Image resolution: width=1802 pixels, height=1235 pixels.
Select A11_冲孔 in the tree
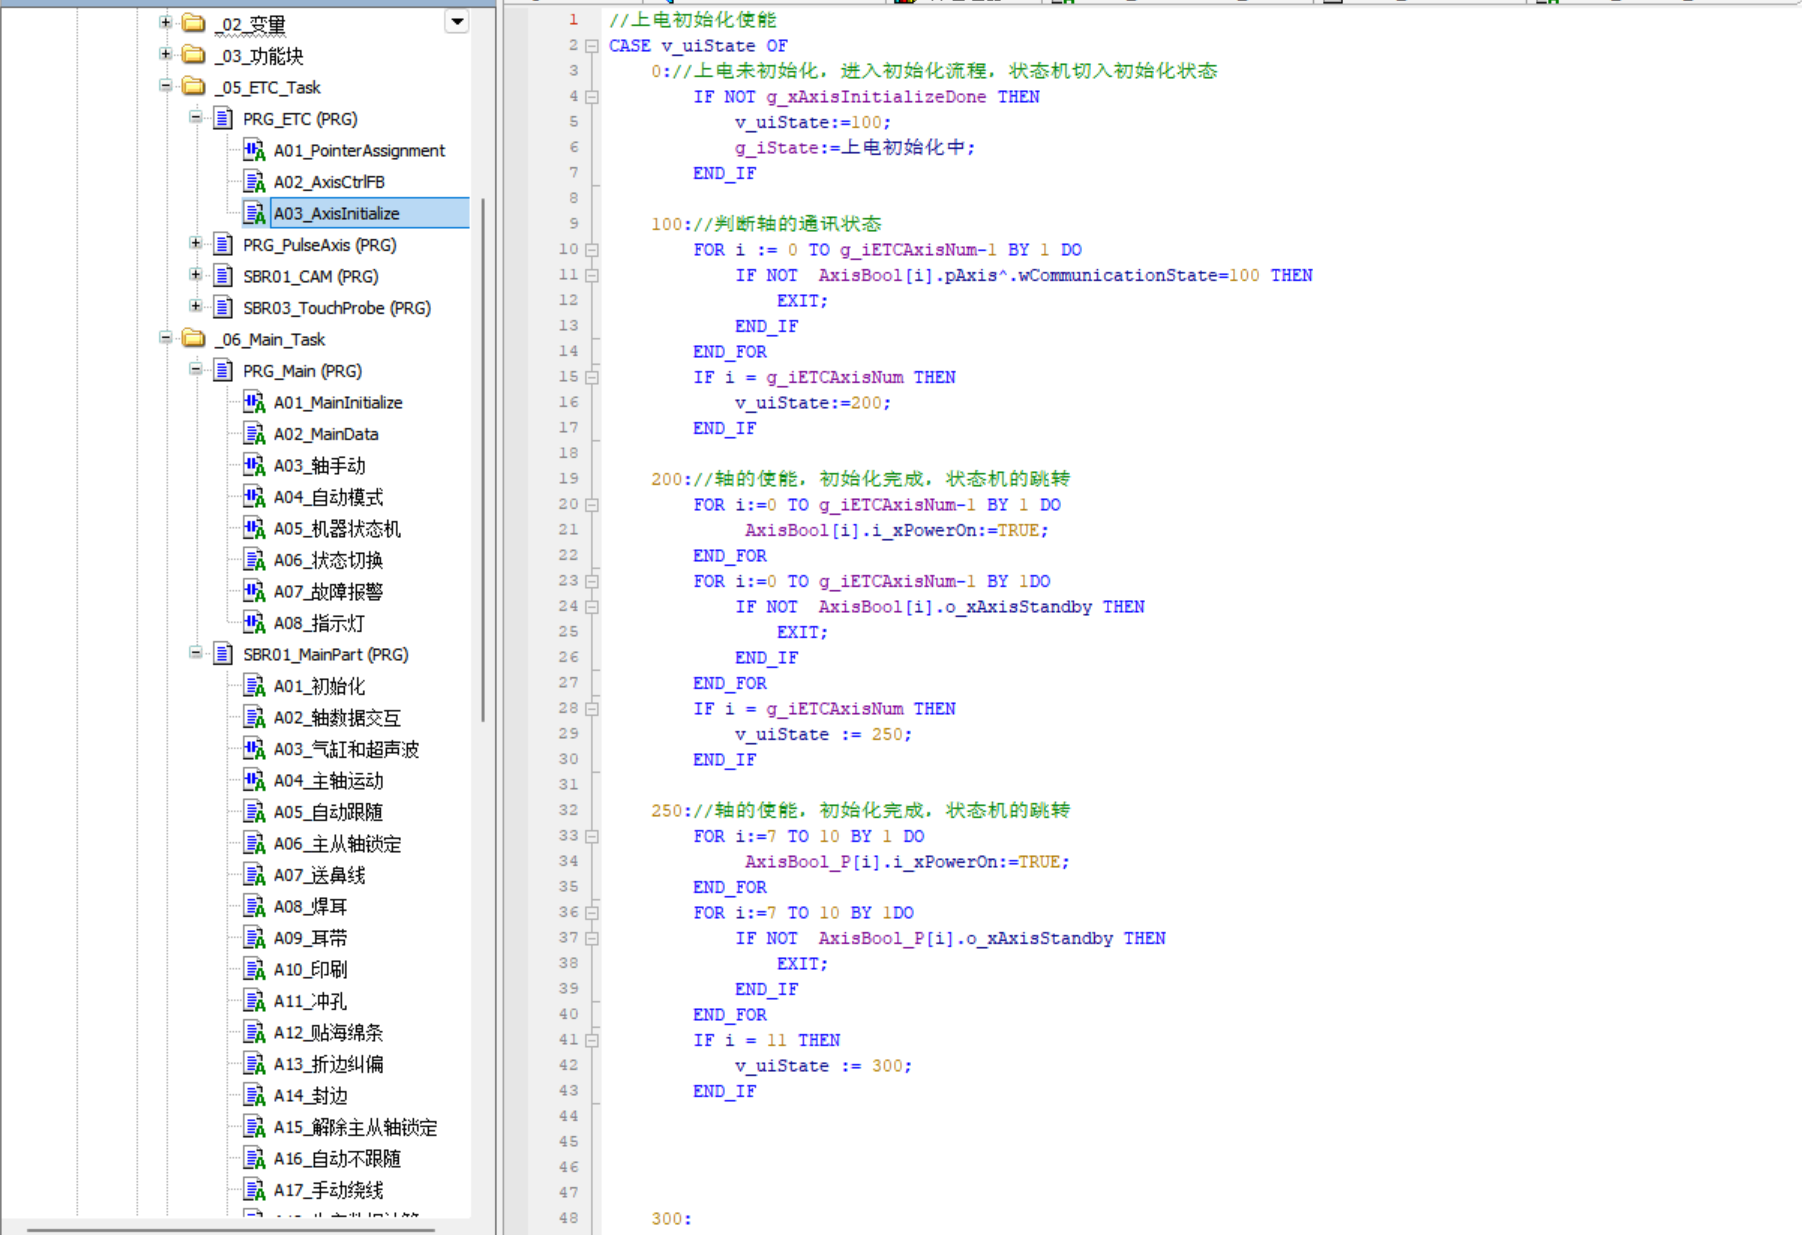coord(310,1001)
